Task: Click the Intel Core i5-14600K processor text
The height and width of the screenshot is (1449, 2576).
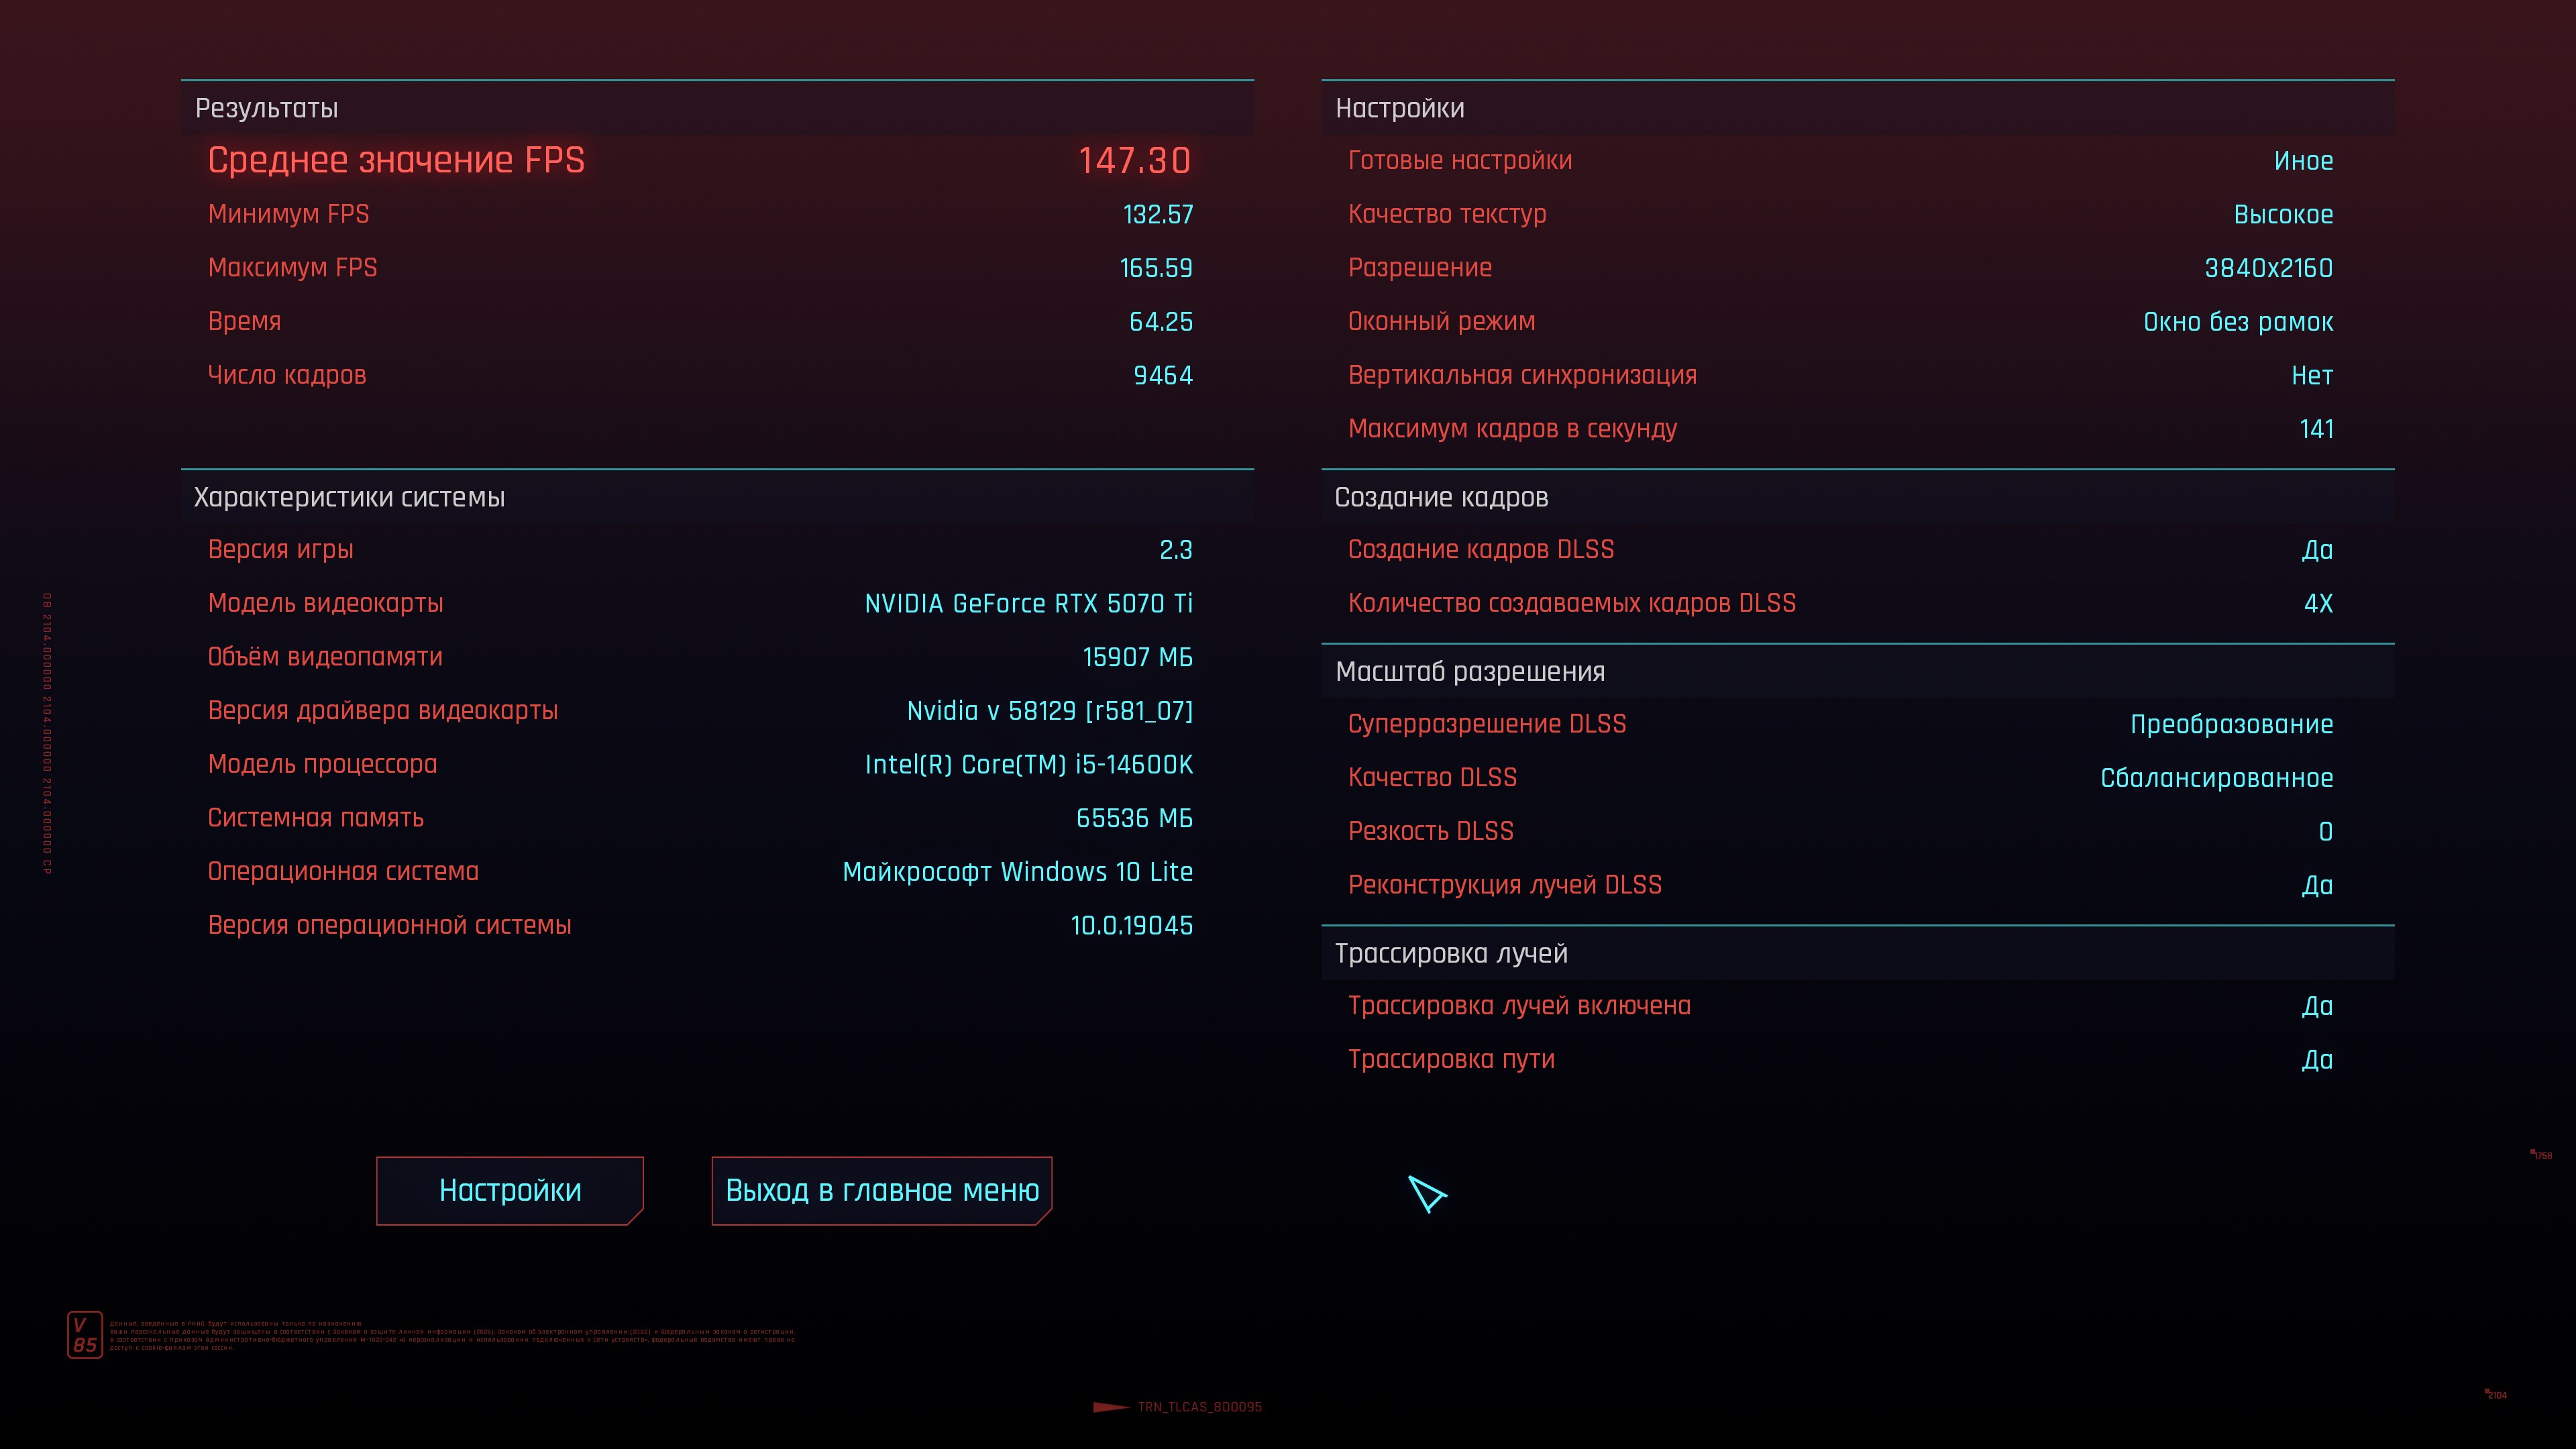Action: pyautogui.click(x=1028, y=765)
